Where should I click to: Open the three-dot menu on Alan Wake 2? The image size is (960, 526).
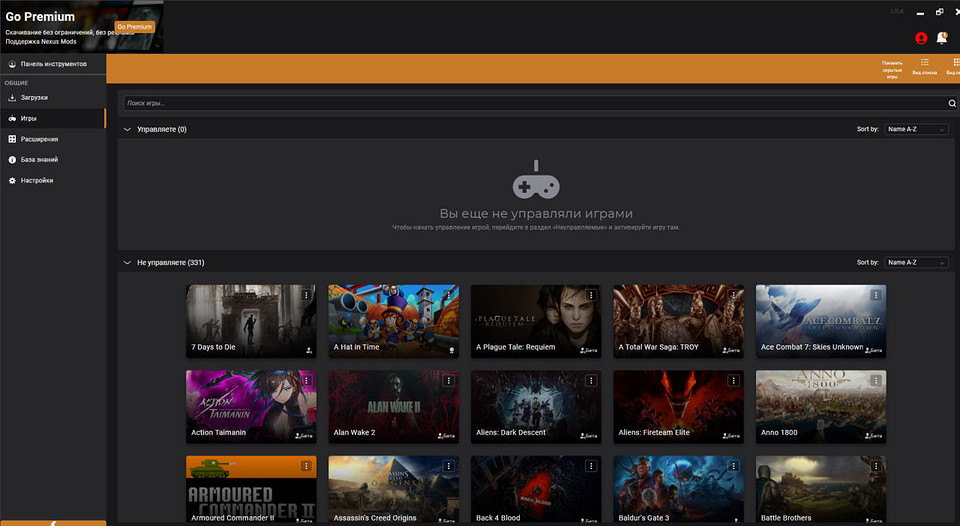pyautogui.click(x=448, y=381)
